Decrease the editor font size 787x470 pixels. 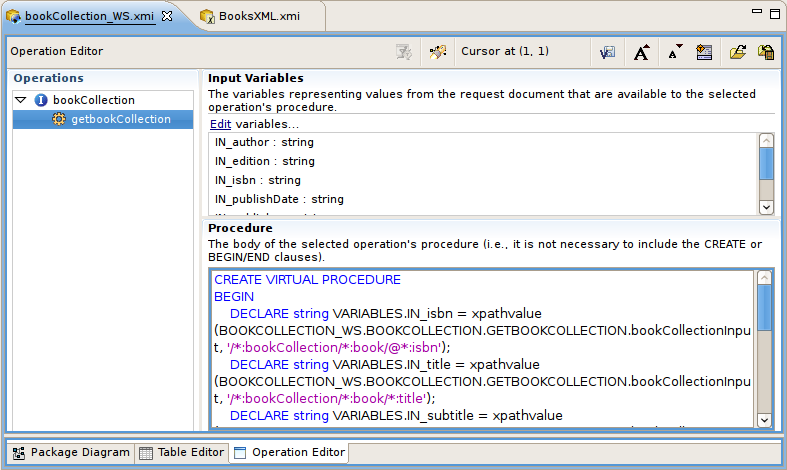point(674,52)
